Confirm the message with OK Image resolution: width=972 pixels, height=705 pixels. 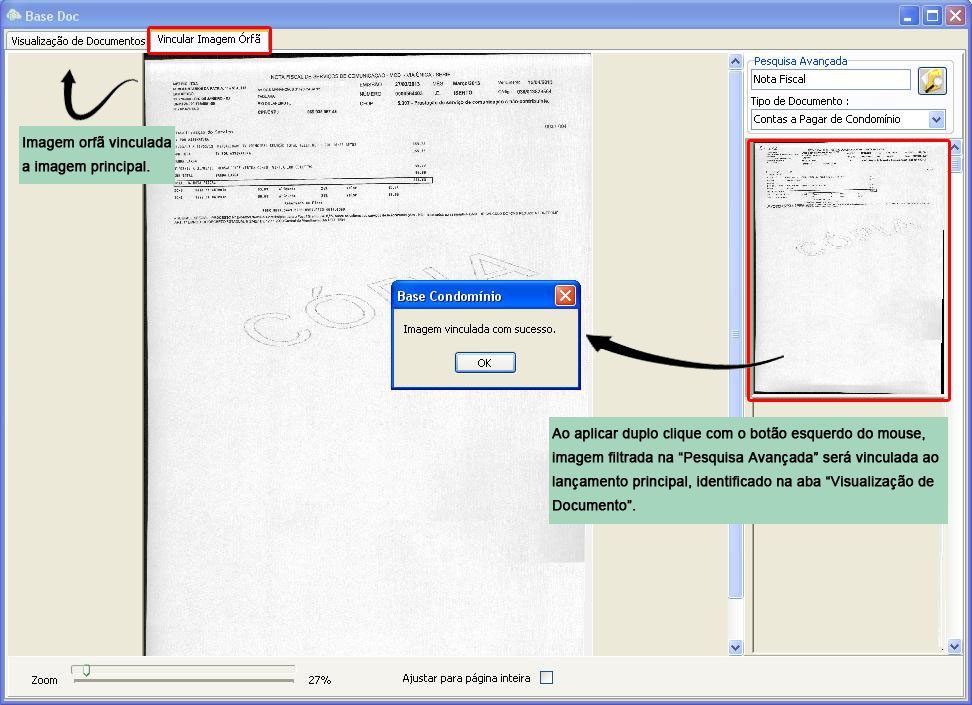tap(485, 363)
